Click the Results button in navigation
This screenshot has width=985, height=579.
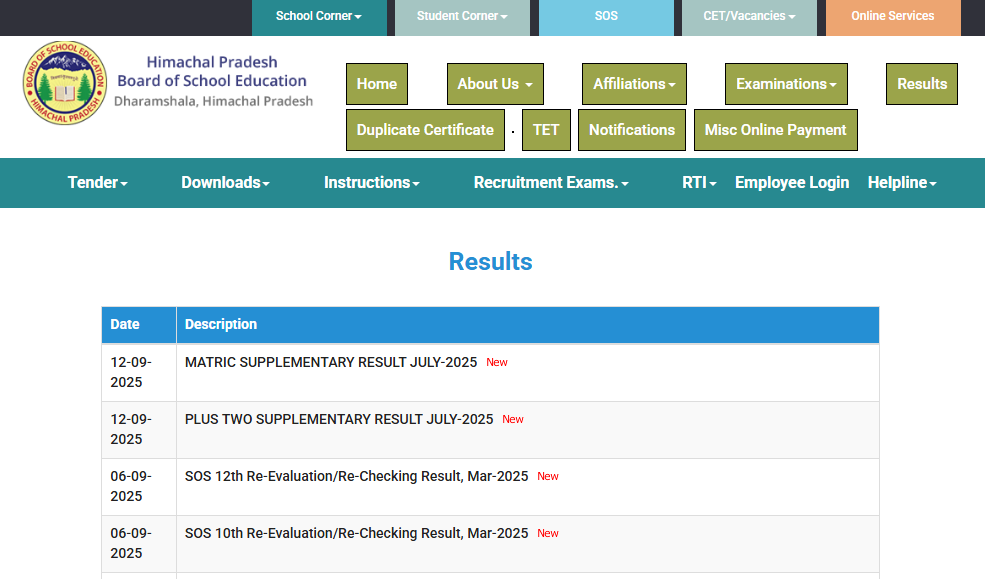point(922,84)
